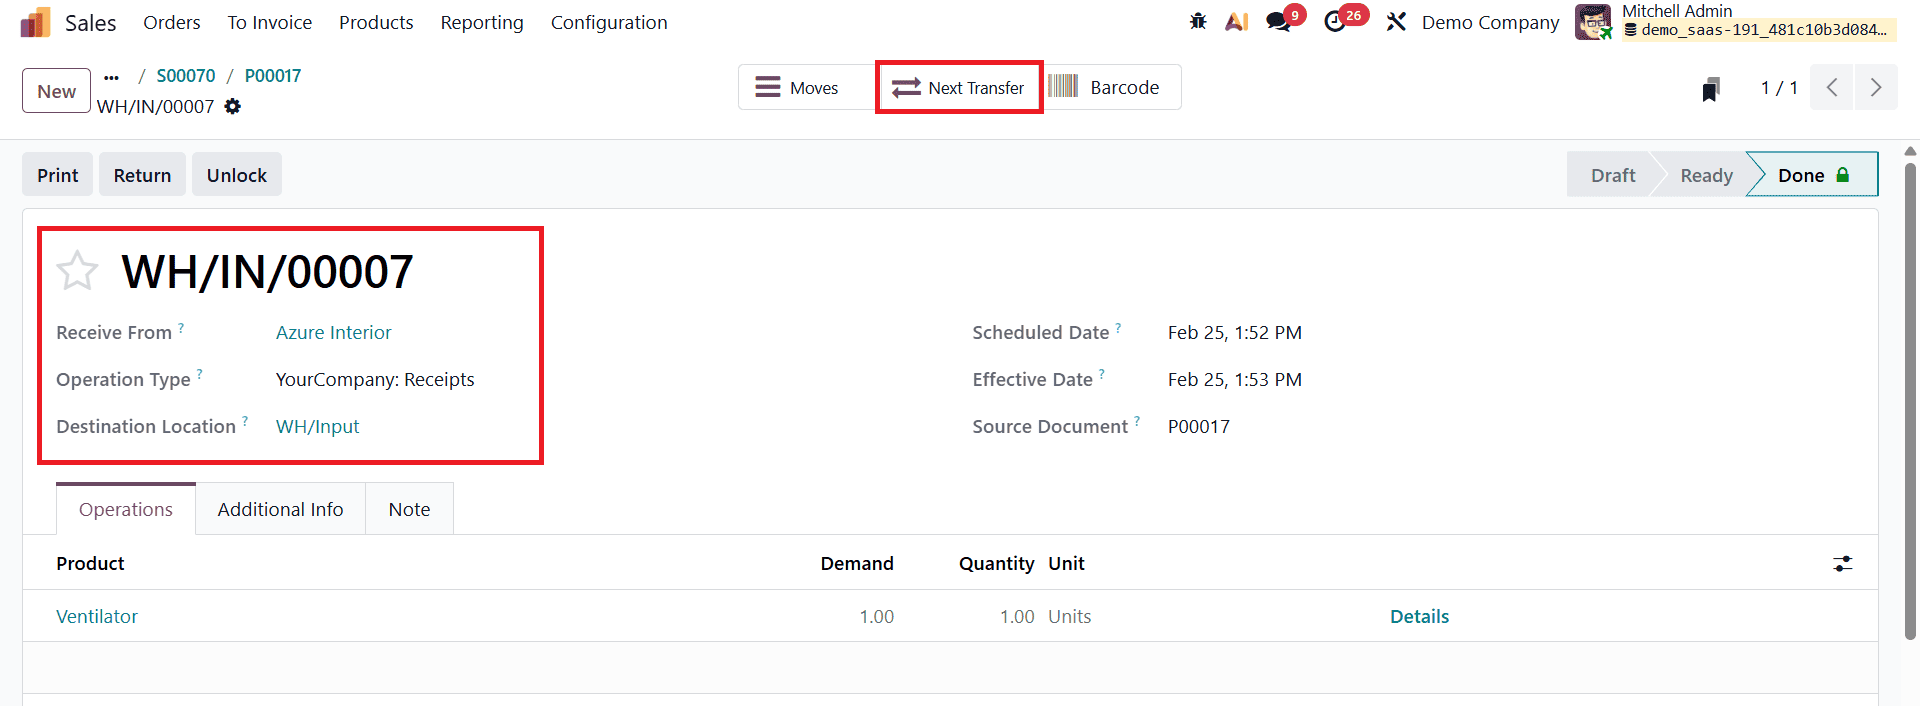Open the wrench tools icon
This screenshot has height=706, width=1920.
pos(1396,22)
